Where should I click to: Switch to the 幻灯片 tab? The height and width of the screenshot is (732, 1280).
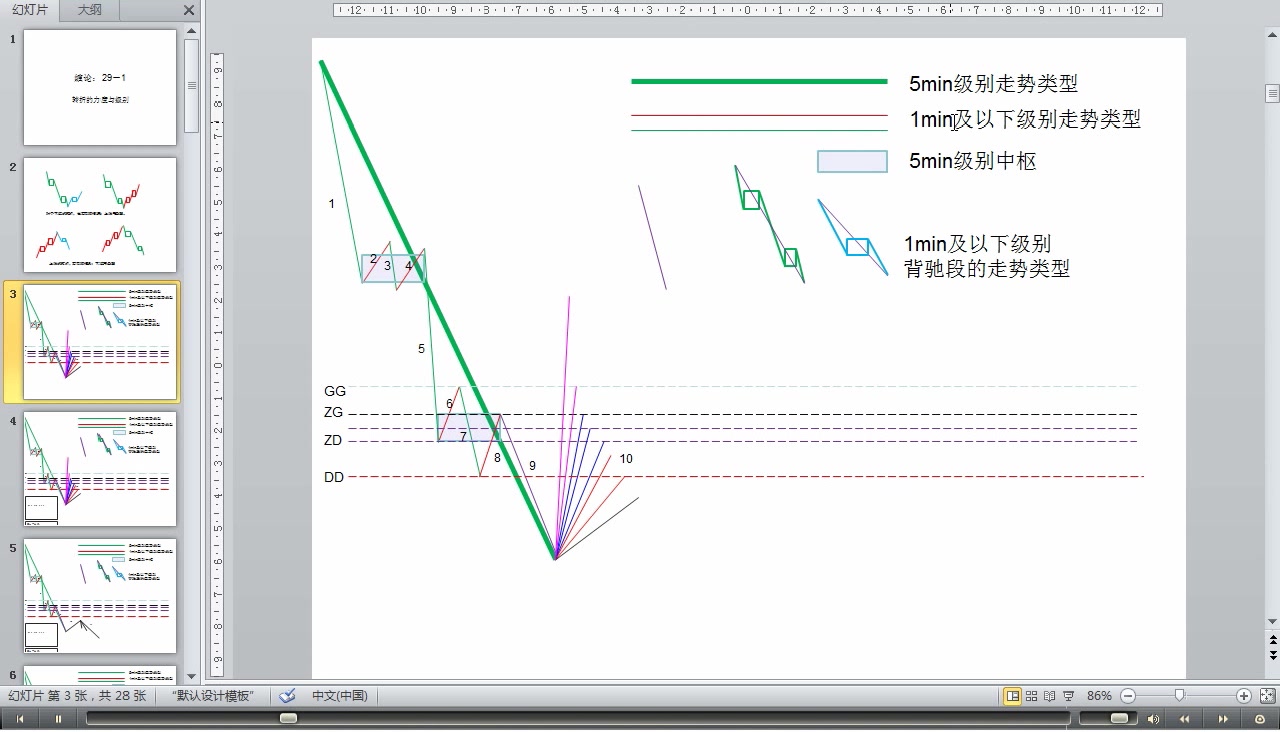click(x=30, y=10)
